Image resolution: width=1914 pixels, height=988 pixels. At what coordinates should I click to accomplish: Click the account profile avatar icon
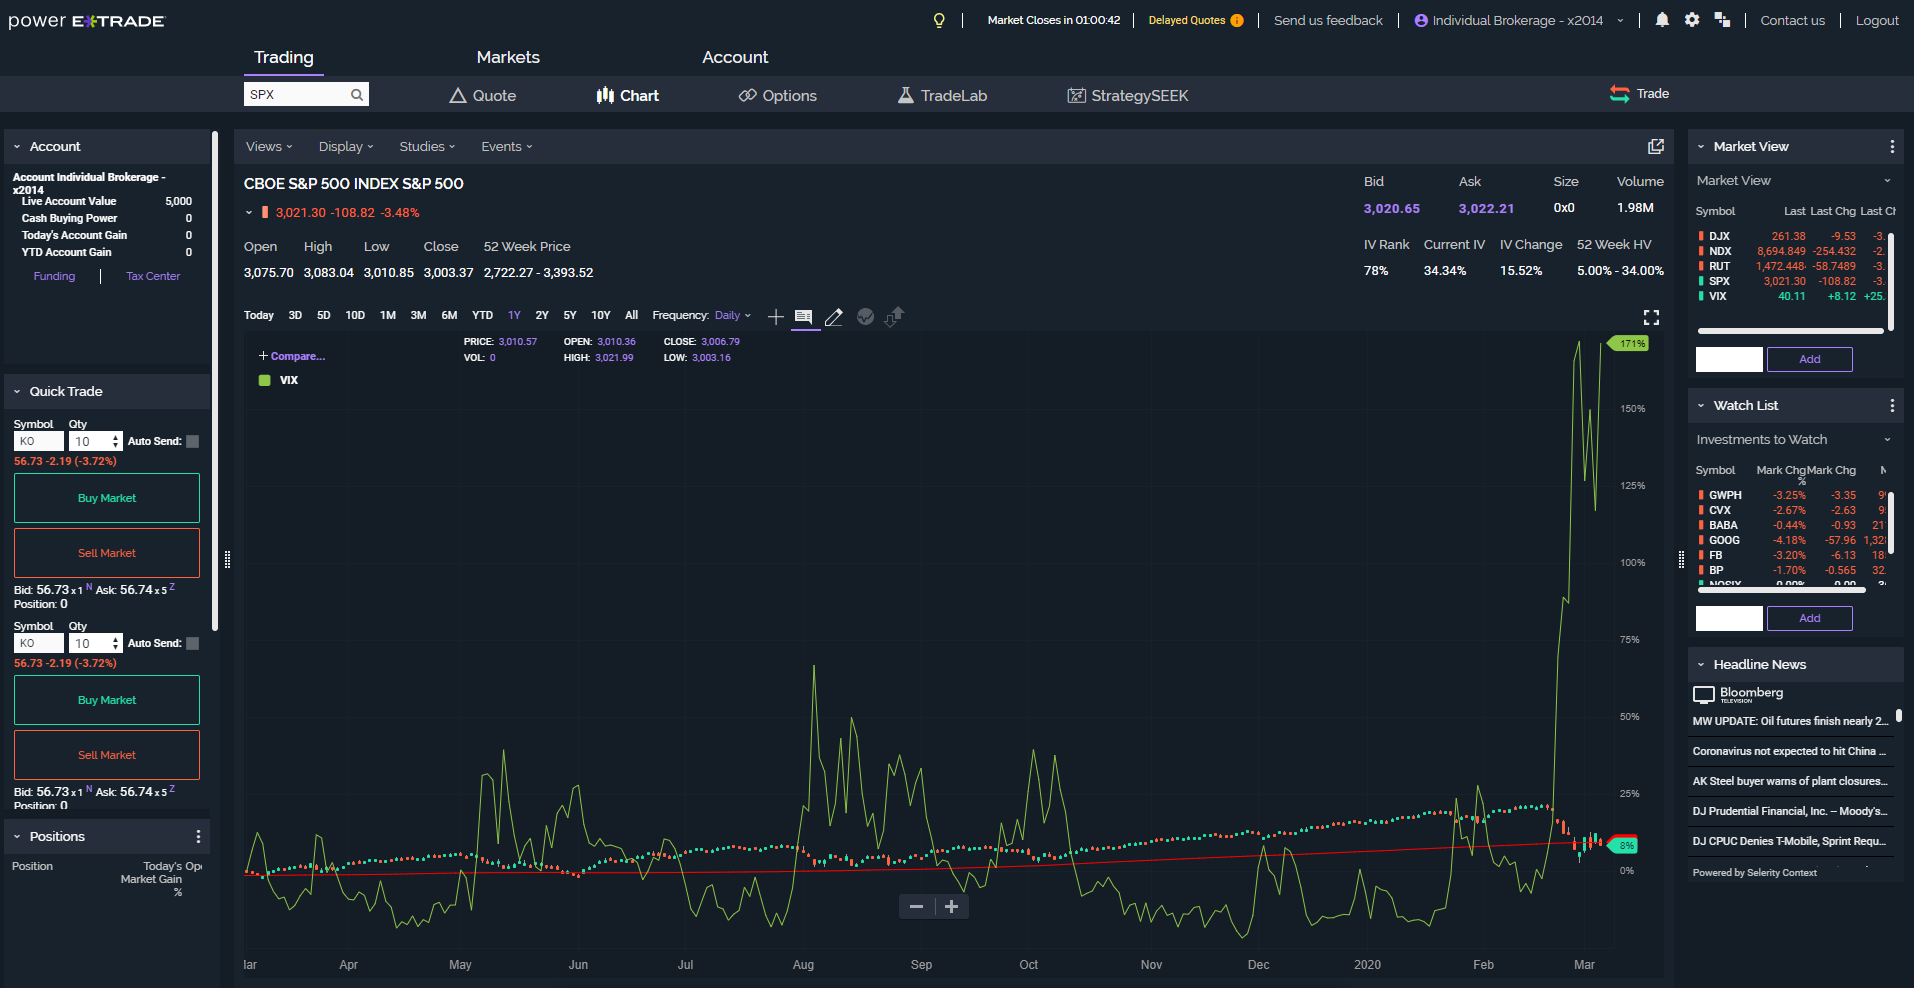tap(1421, 20)
